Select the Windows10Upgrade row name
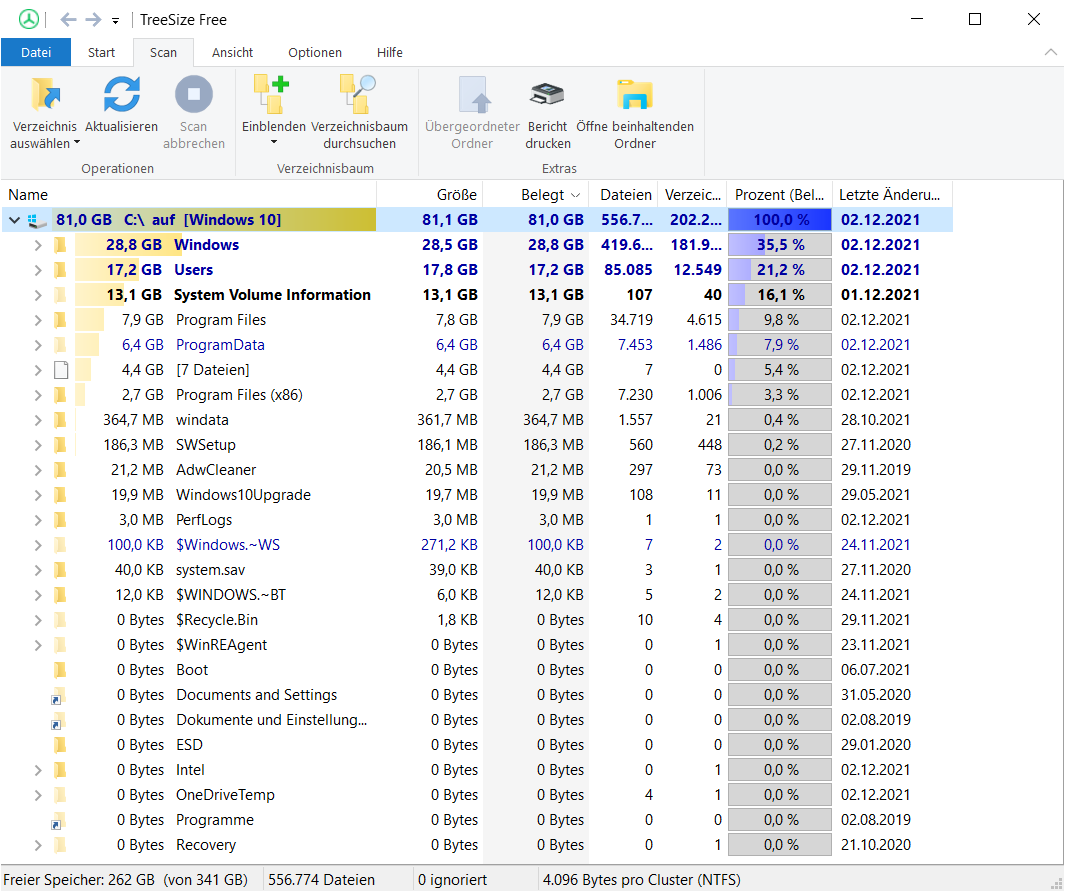 tap(243, 495)
